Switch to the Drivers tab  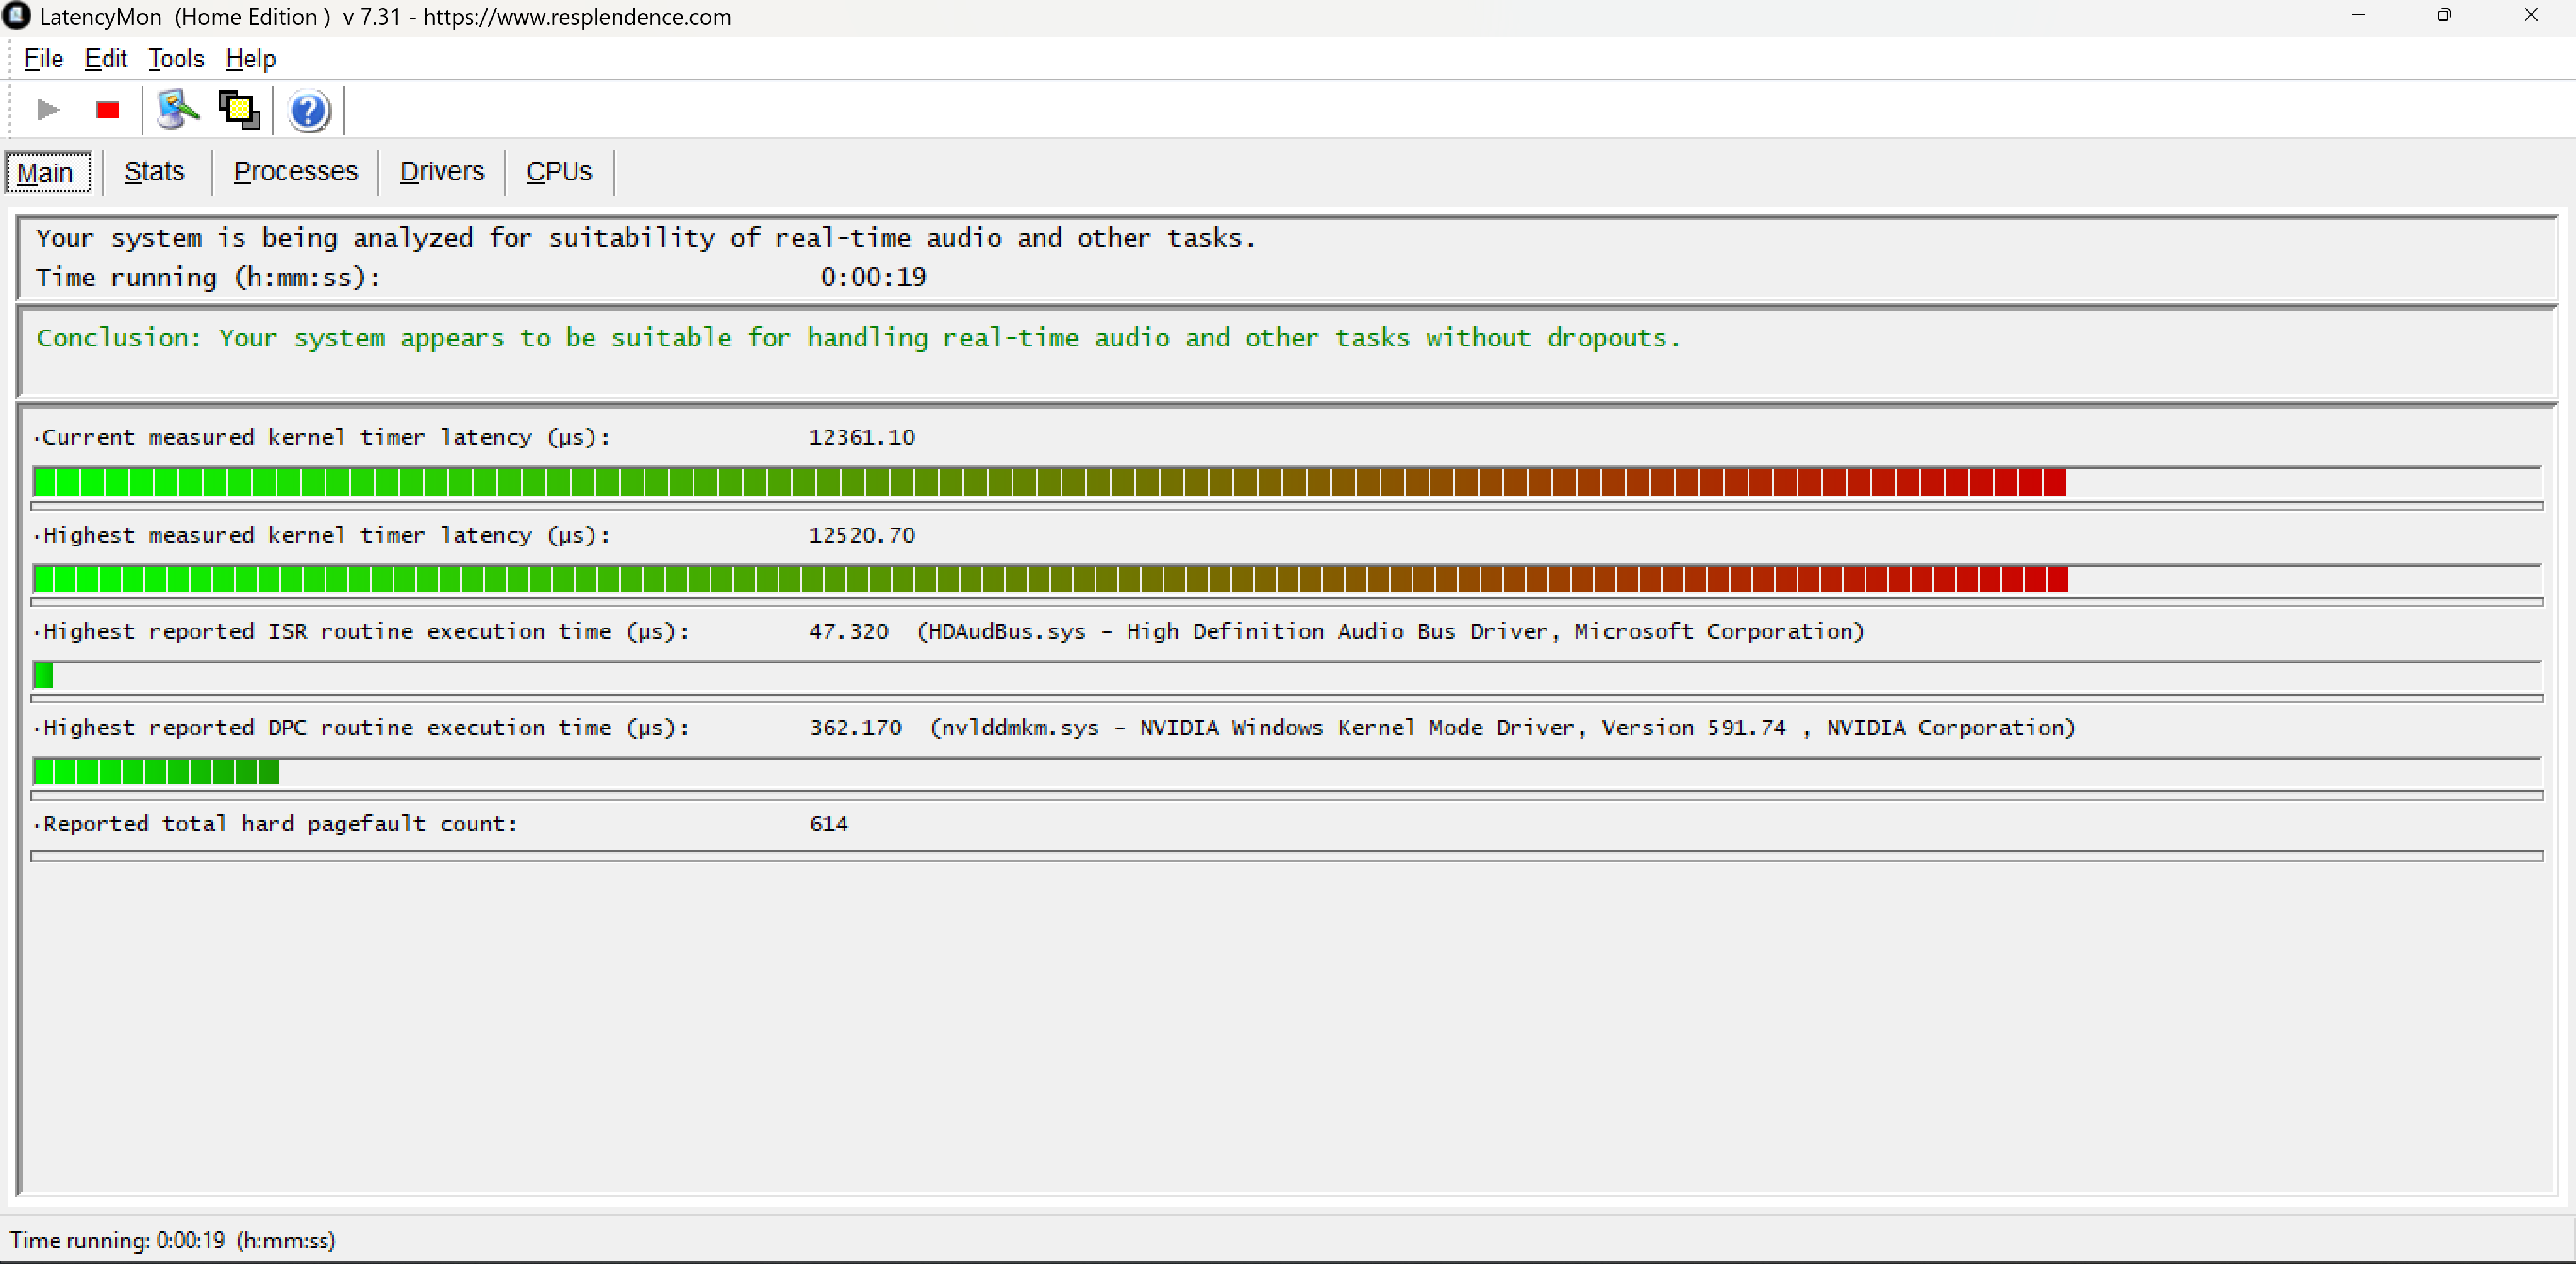[x=441, y=172]
